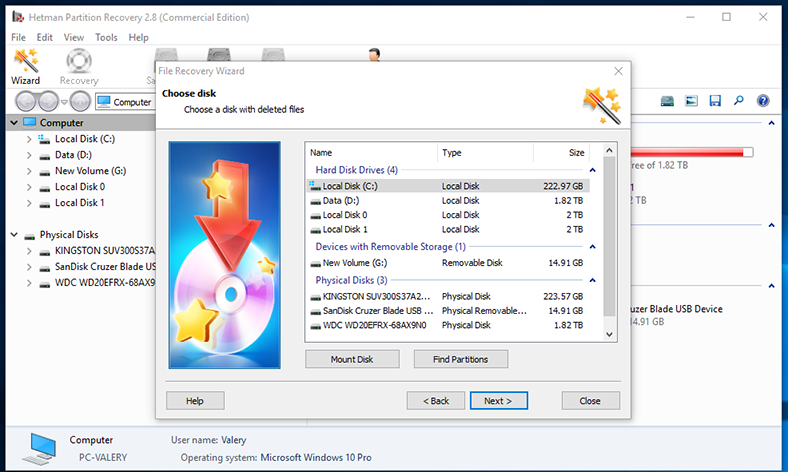Expand Local Disk 0 in the tree
788x472 pixels.
(29, 187)
